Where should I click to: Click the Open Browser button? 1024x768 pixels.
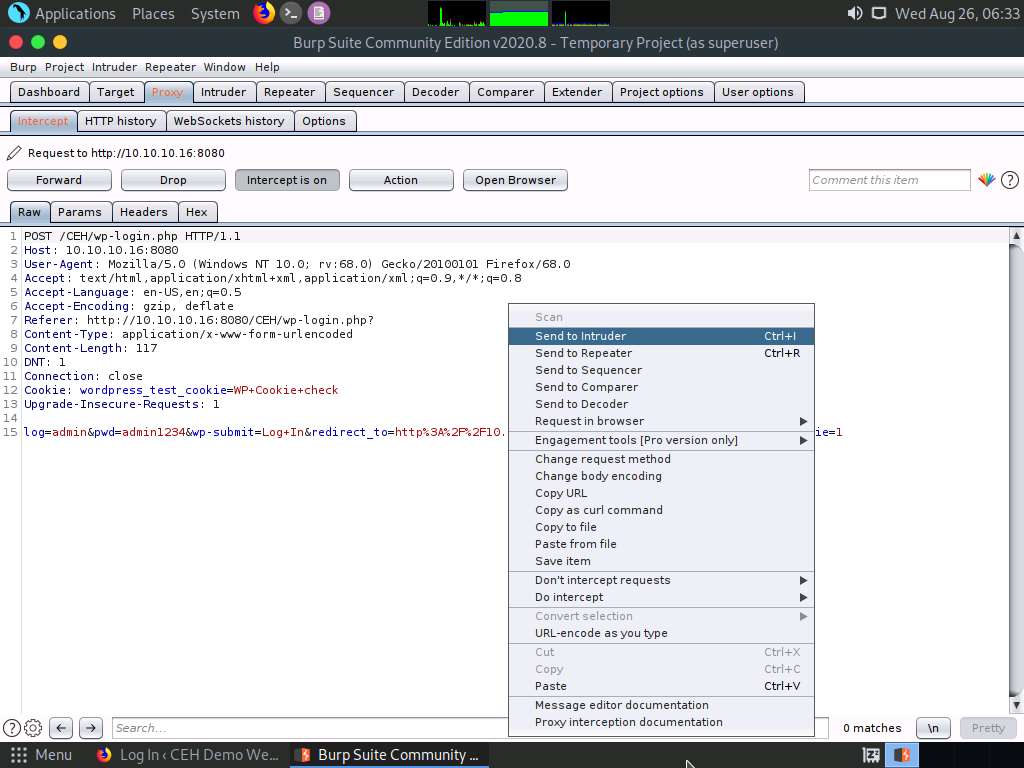(x=515, y=180)
